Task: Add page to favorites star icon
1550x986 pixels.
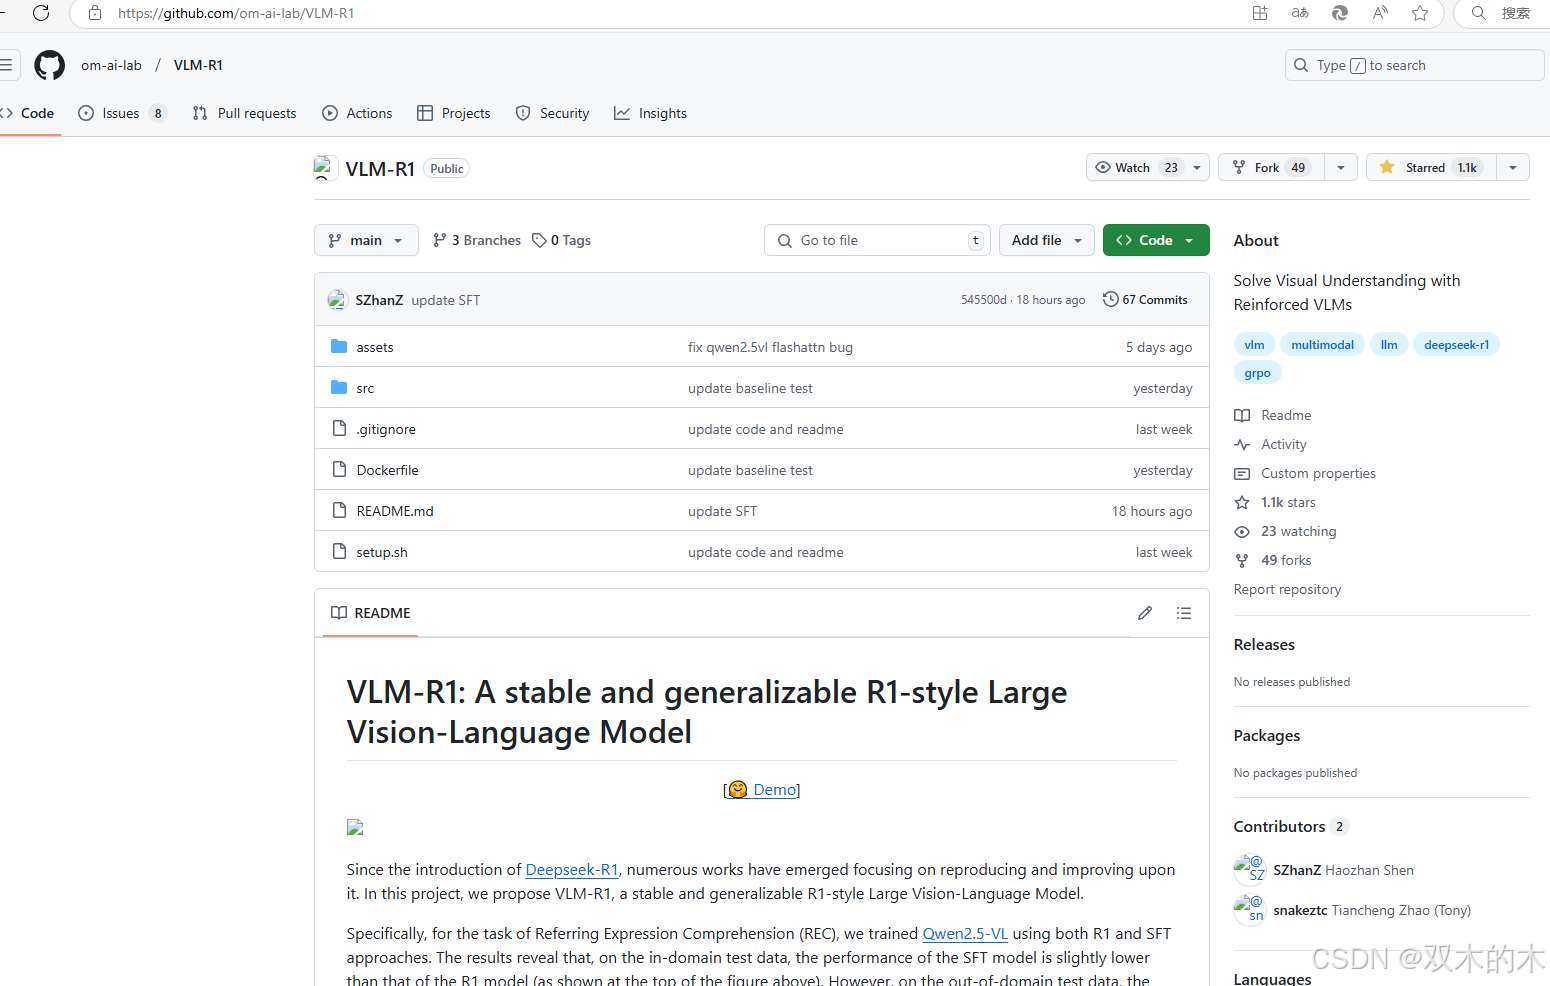Action: coord(1420,13)
